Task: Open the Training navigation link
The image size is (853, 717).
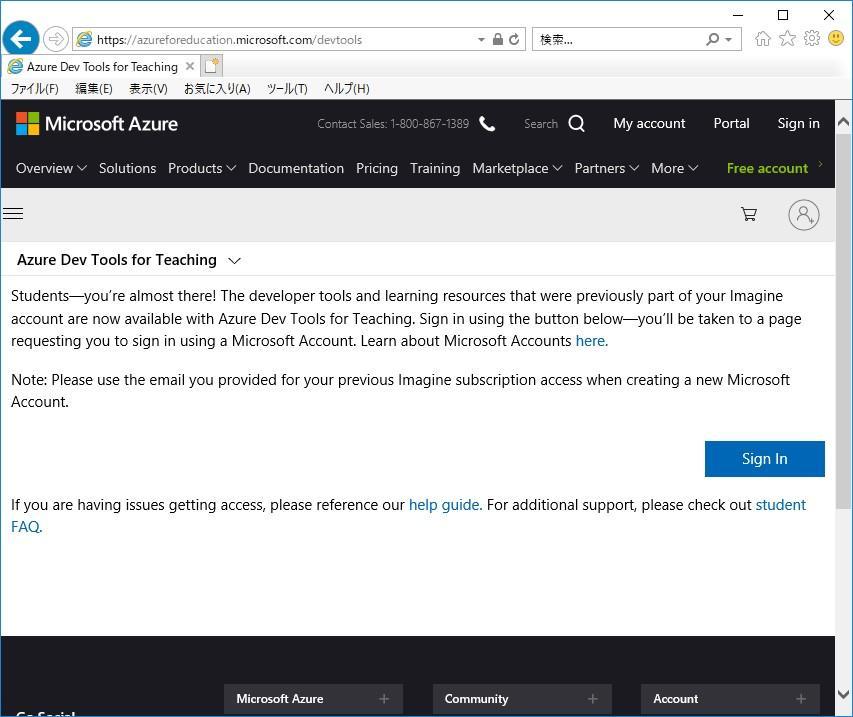Action: [435, 168]
